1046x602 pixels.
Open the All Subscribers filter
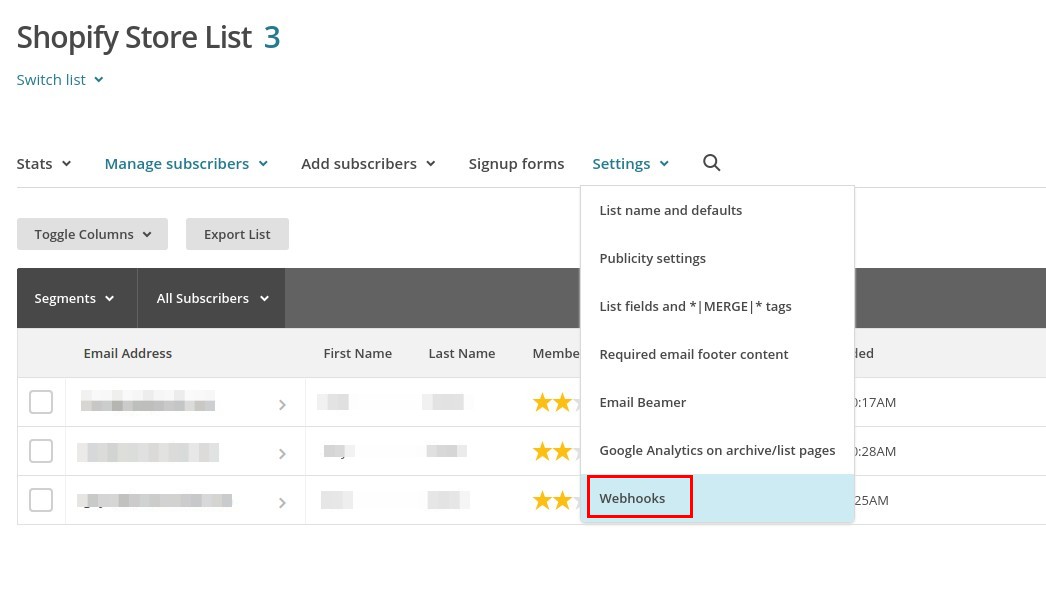211,298
